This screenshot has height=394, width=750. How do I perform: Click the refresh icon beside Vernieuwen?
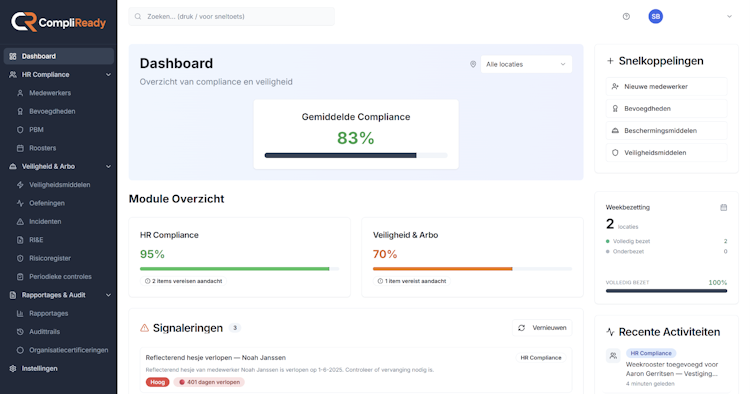[x=521, y=328]
